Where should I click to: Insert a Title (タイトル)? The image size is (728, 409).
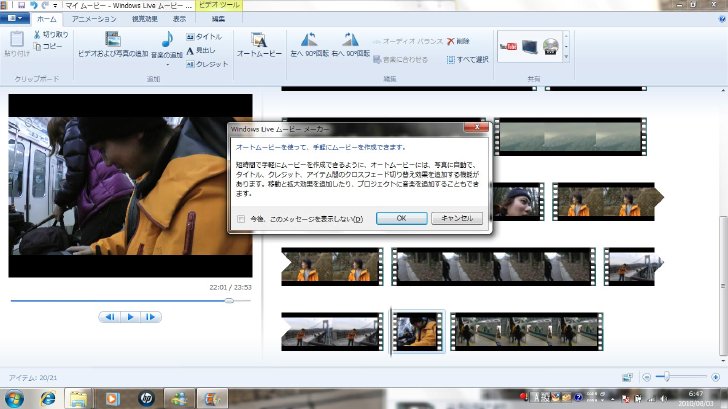click(x=204, y=37)
